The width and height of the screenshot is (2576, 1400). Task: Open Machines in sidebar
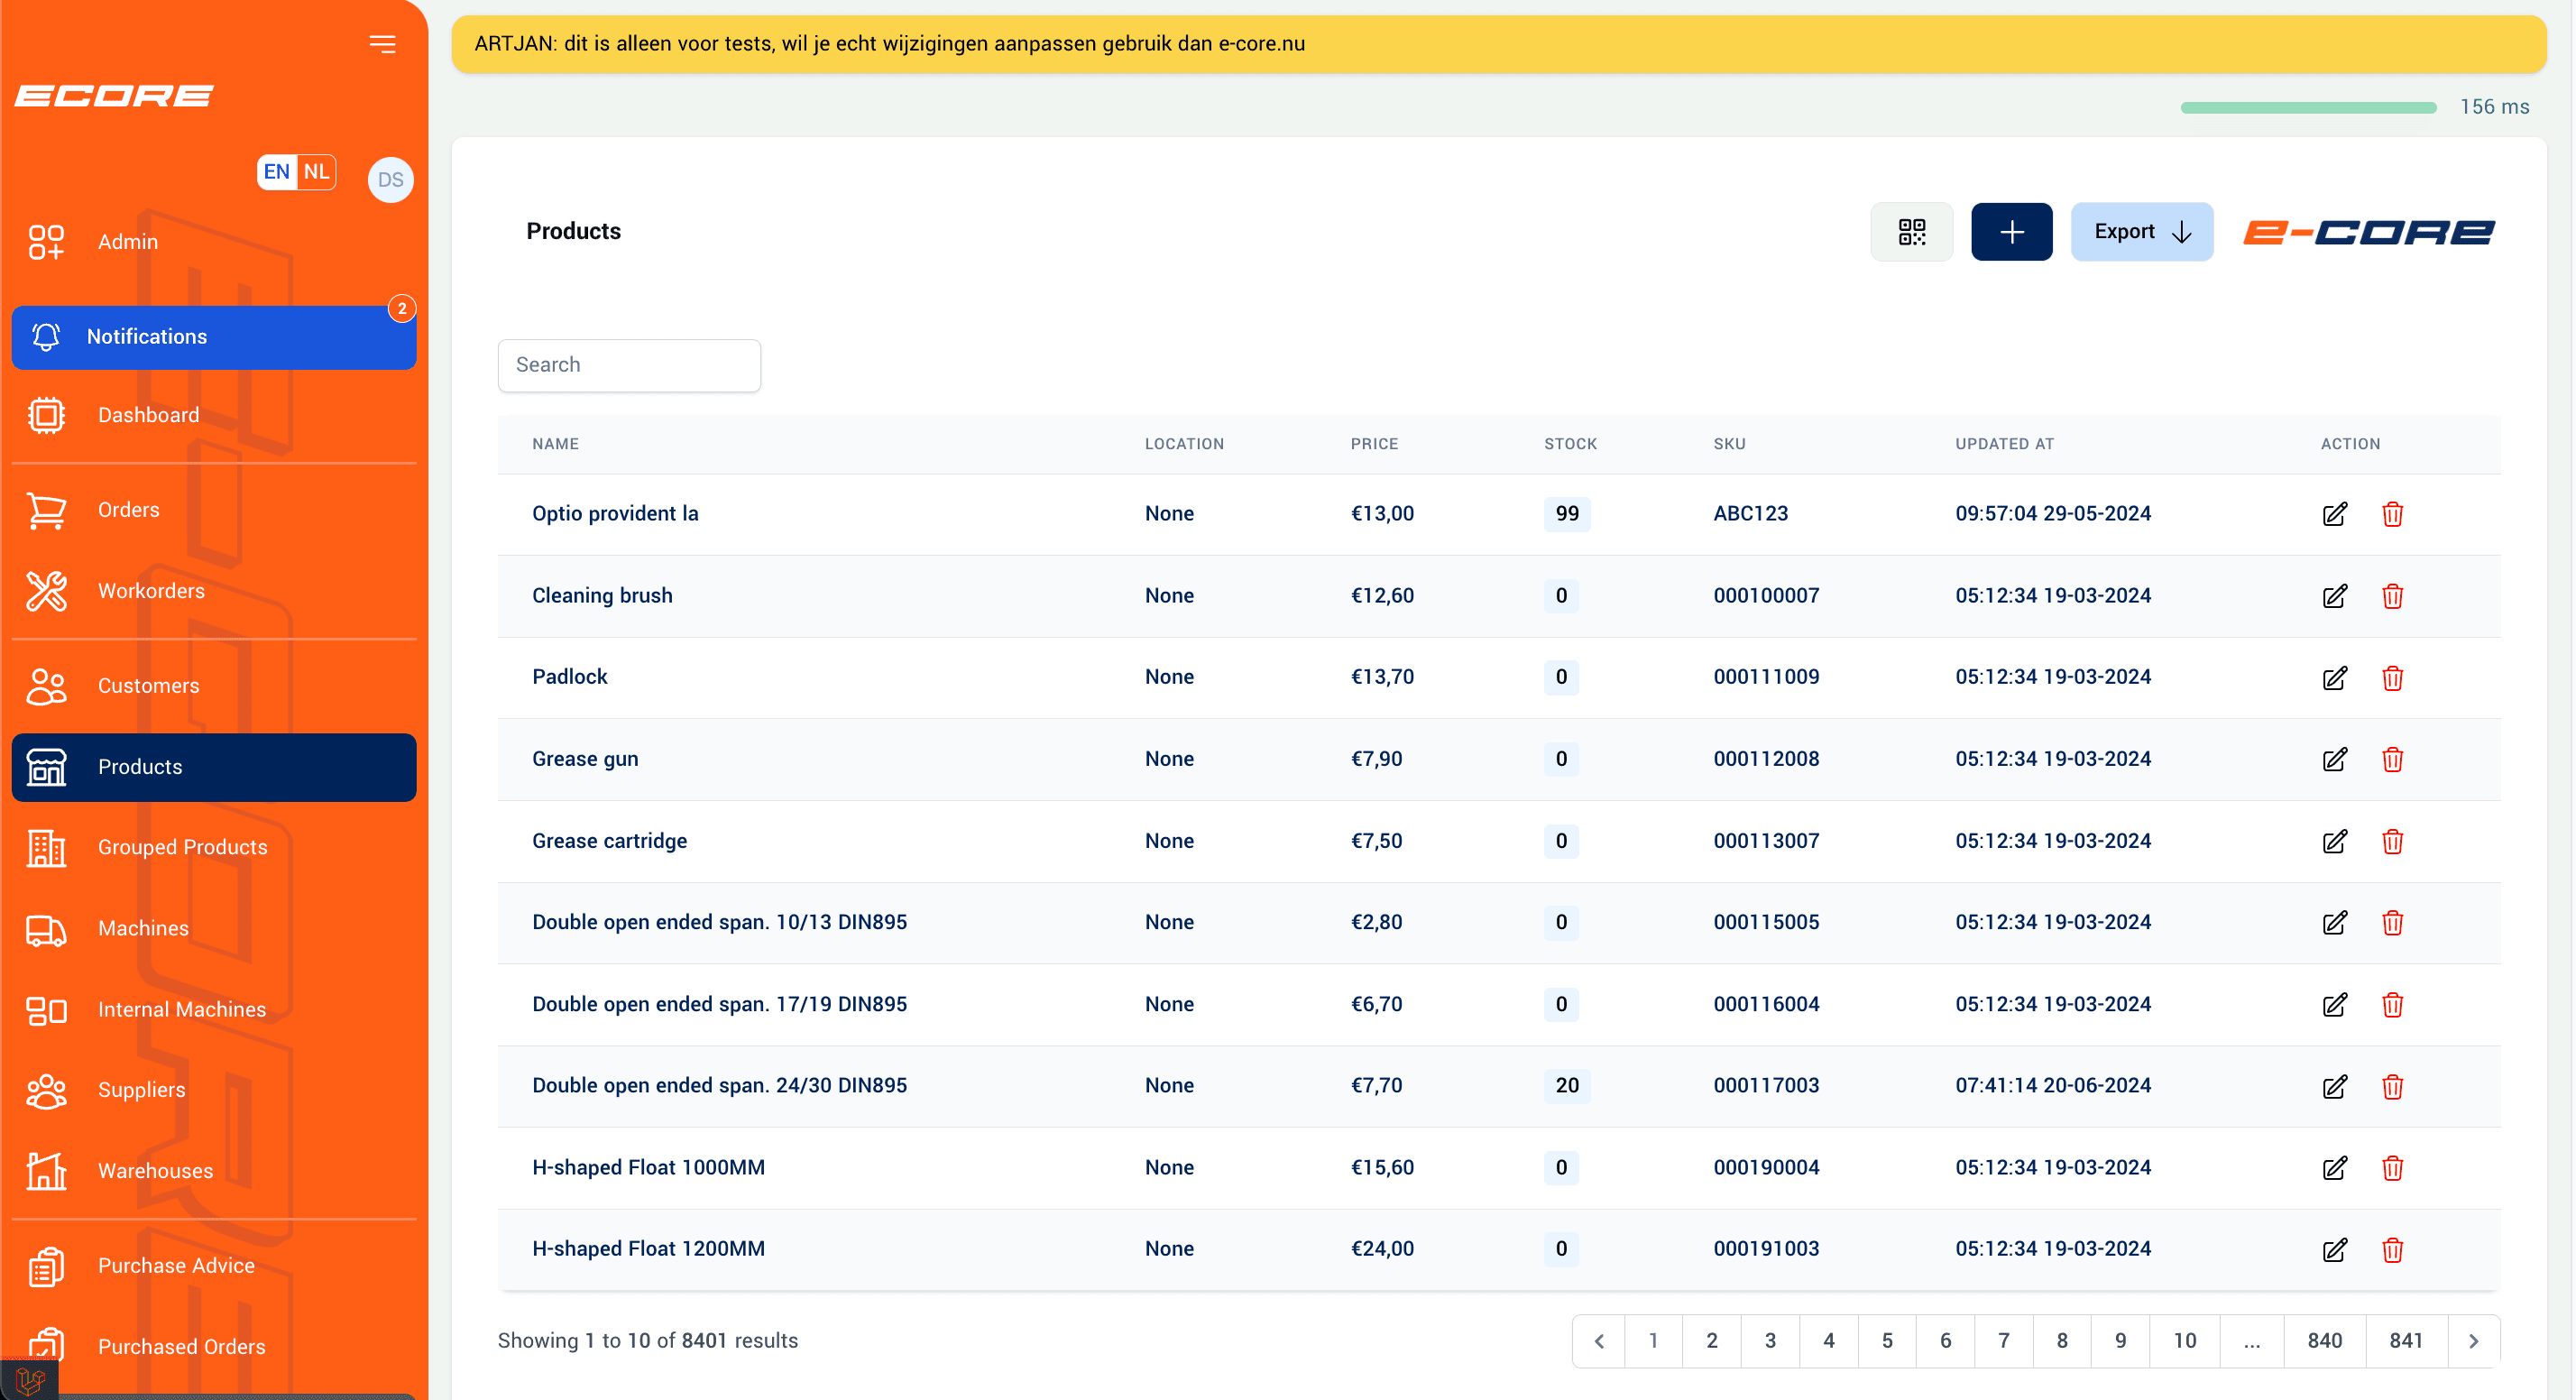click(214, 929)
